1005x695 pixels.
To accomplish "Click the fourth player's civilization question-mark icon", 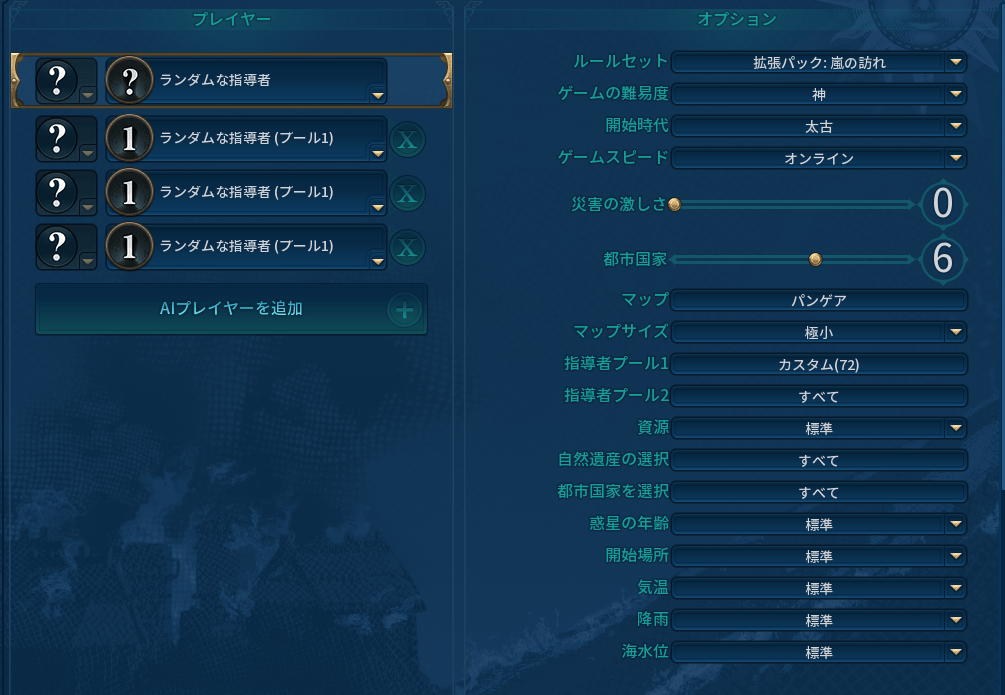I will coord(57,247).
